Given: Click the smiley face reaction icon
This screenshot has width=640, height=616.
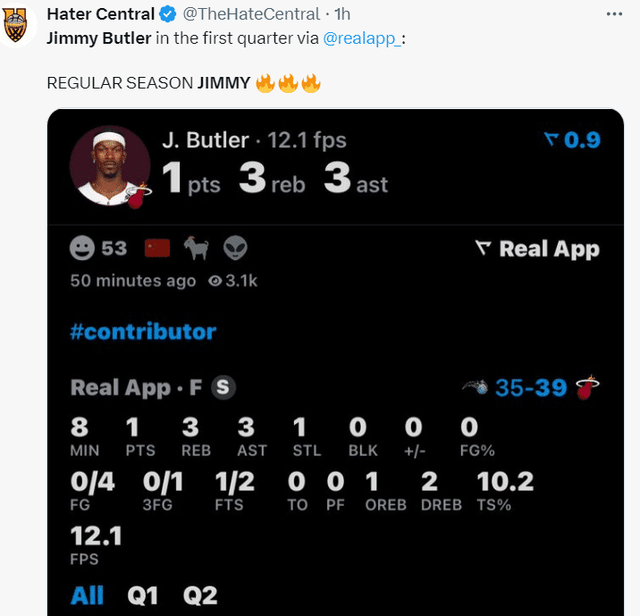Looking at the screenshot, I should tap(83, 247).
